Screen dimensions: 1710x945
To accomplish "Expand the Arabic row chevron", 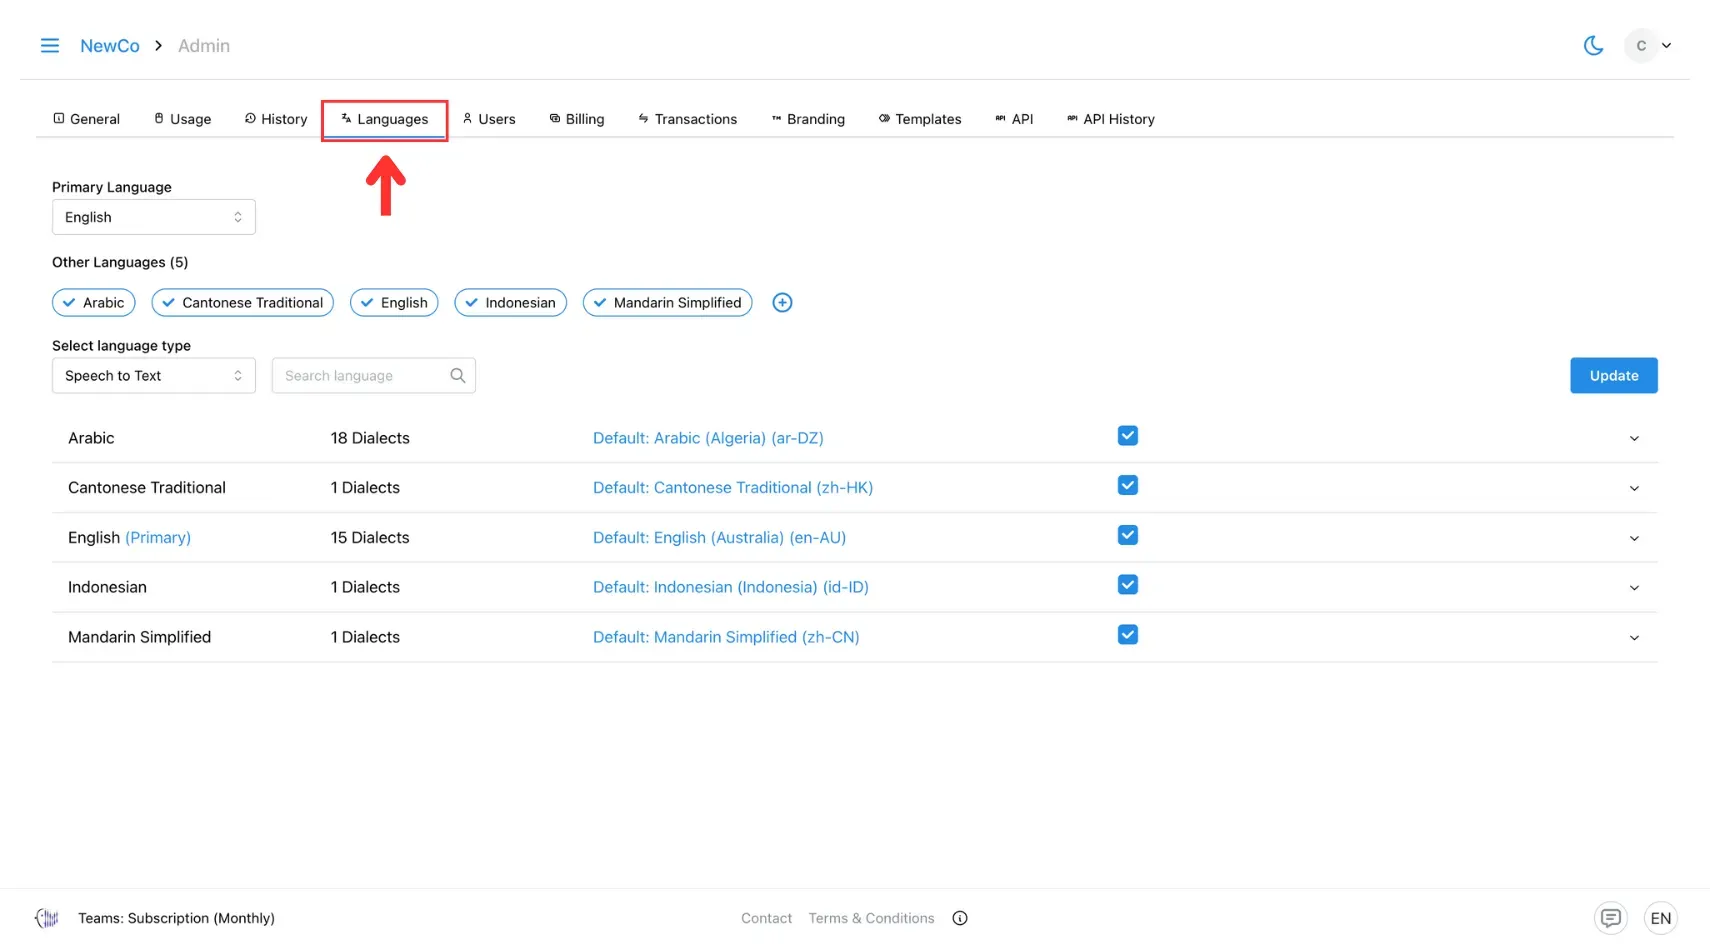I will coord(1634,439).
